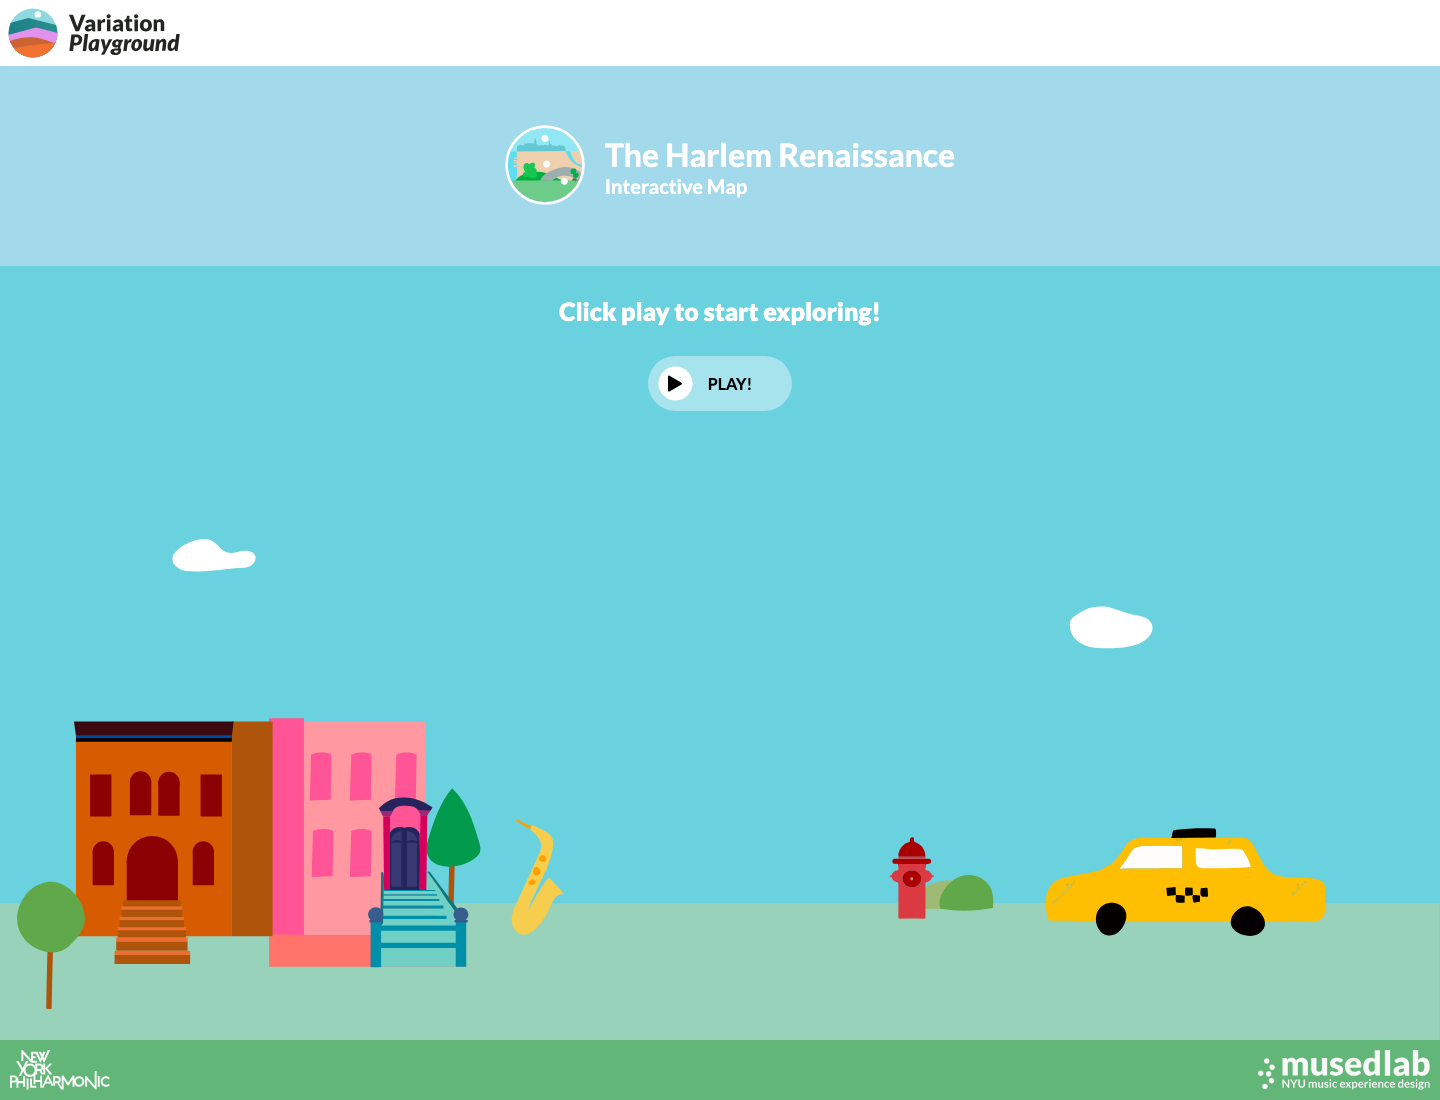Click the "The Harlem Renaissance" title
The height and width of the screenshot is (1100, 1440).
click(779, 156)
